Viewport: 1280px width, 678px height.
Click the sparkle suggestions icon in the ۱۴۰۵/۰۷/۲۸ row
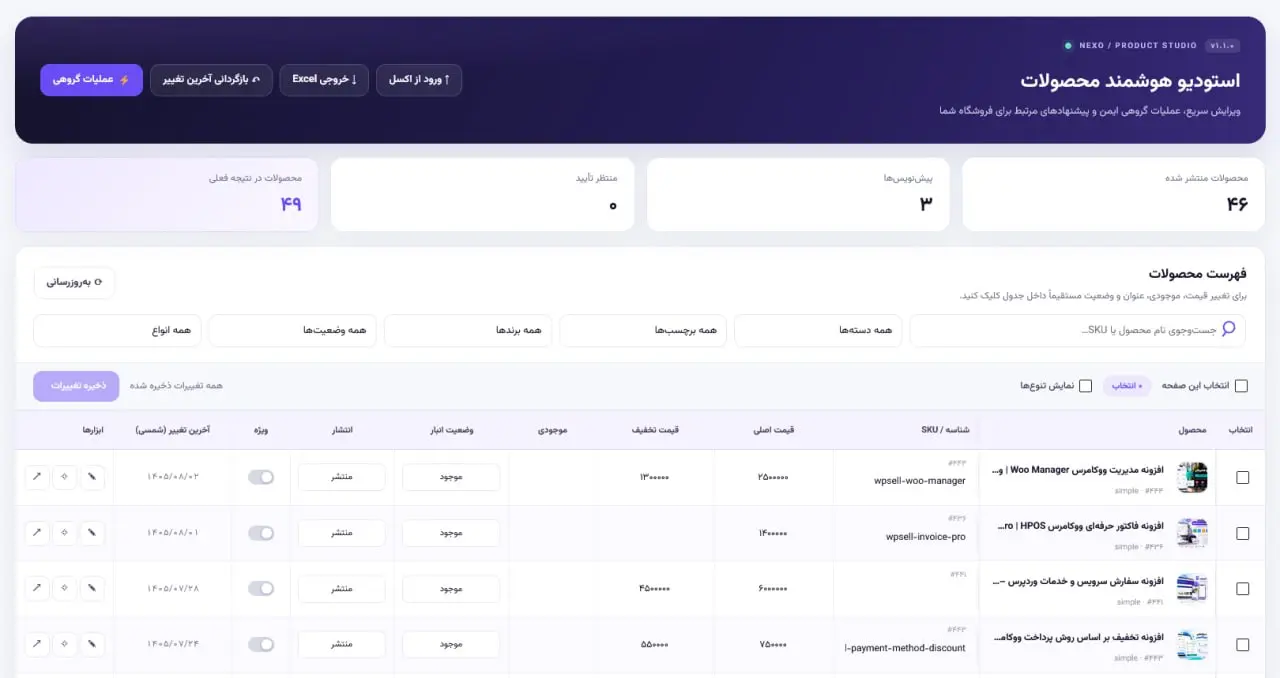pyautogui.click(x=64, y=589)
